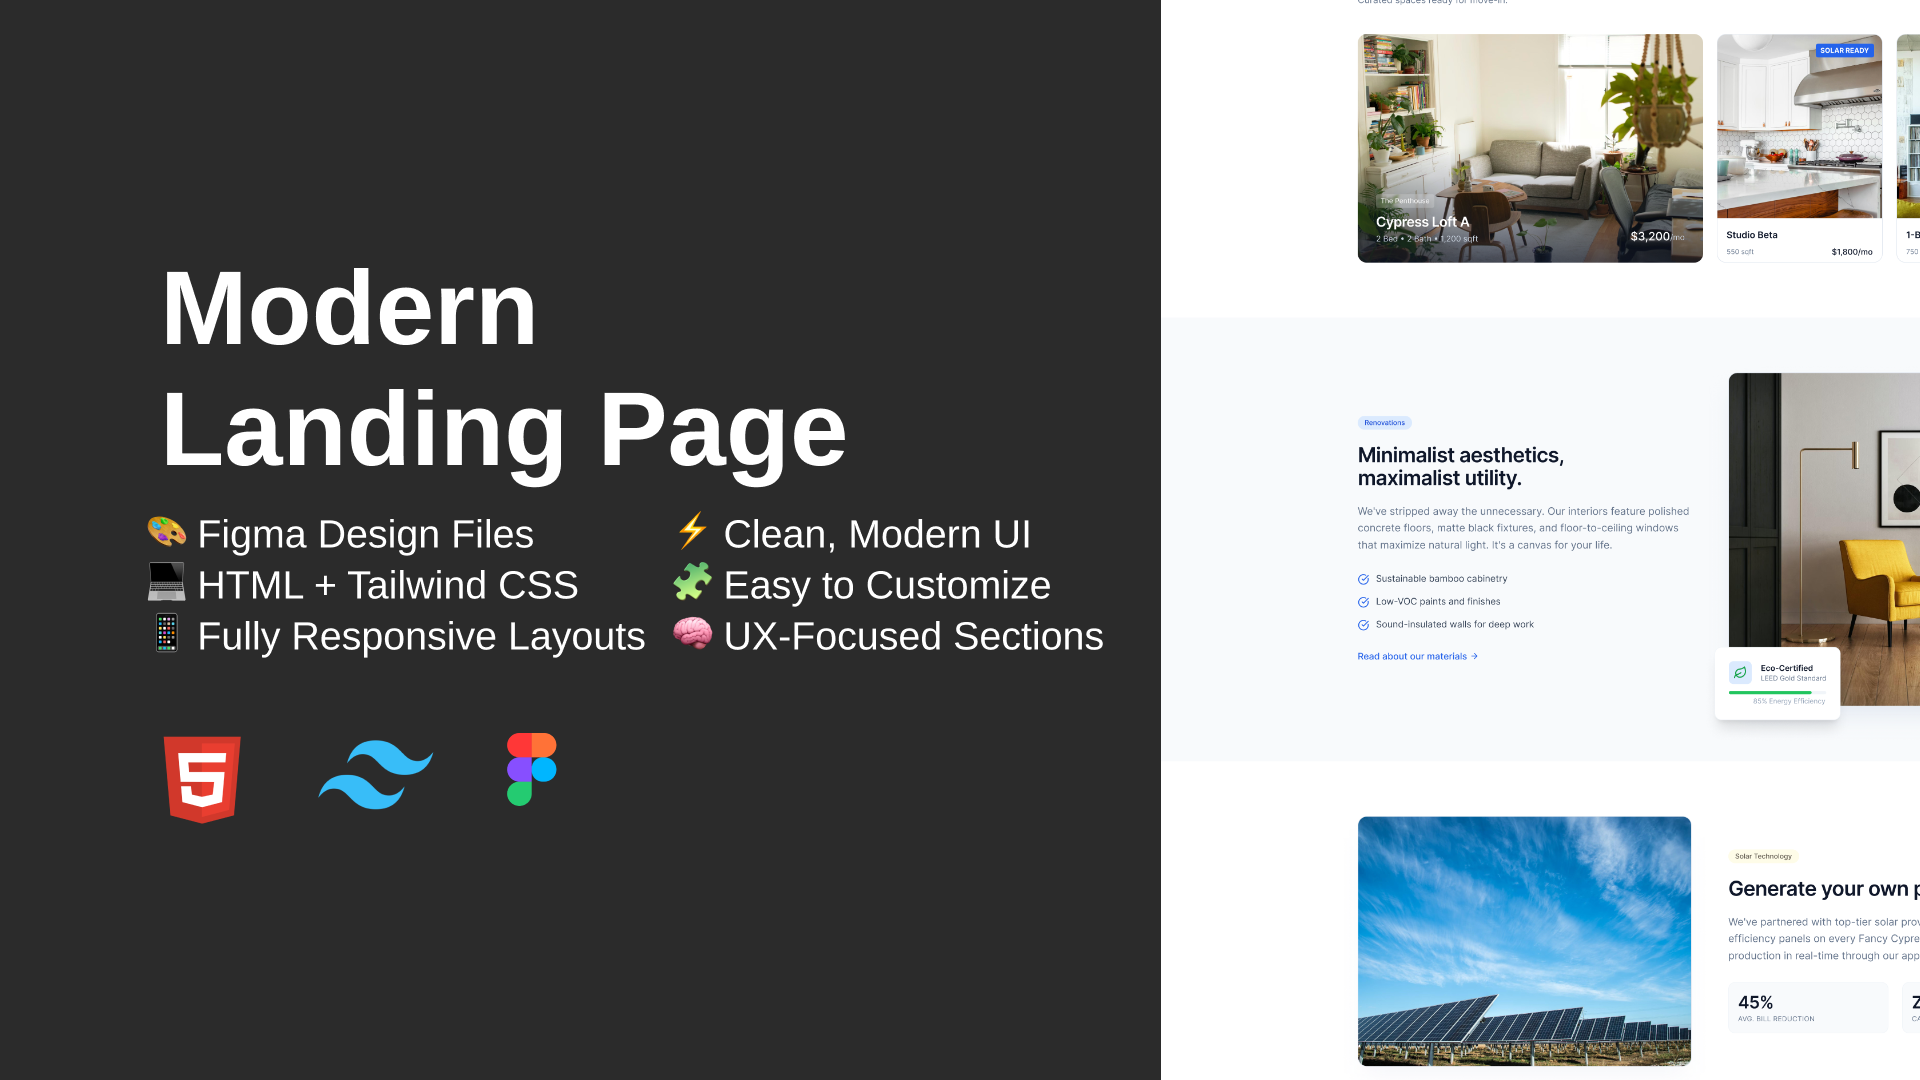Screen dimensions: 1920x1080
Task: Click the green leaf Eco-Certified icon
Action: [1740, 673]
